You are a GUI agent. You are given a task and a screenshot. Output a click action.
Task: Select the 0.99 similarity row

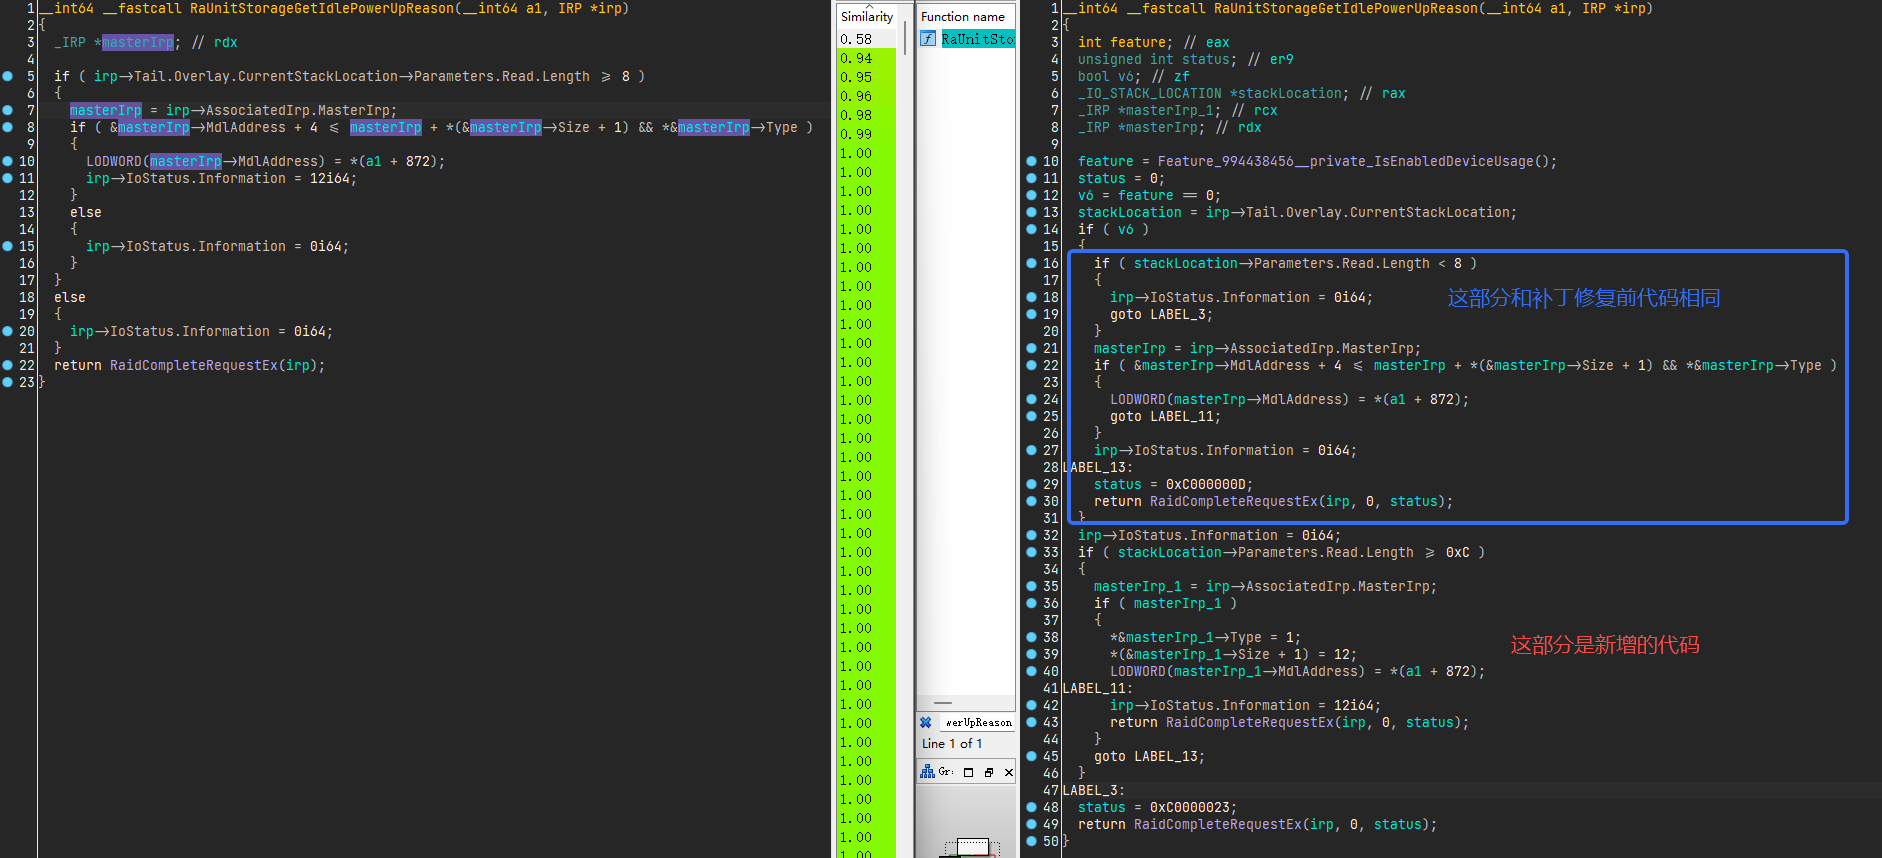pyautogui.click(x=866, y=134)
